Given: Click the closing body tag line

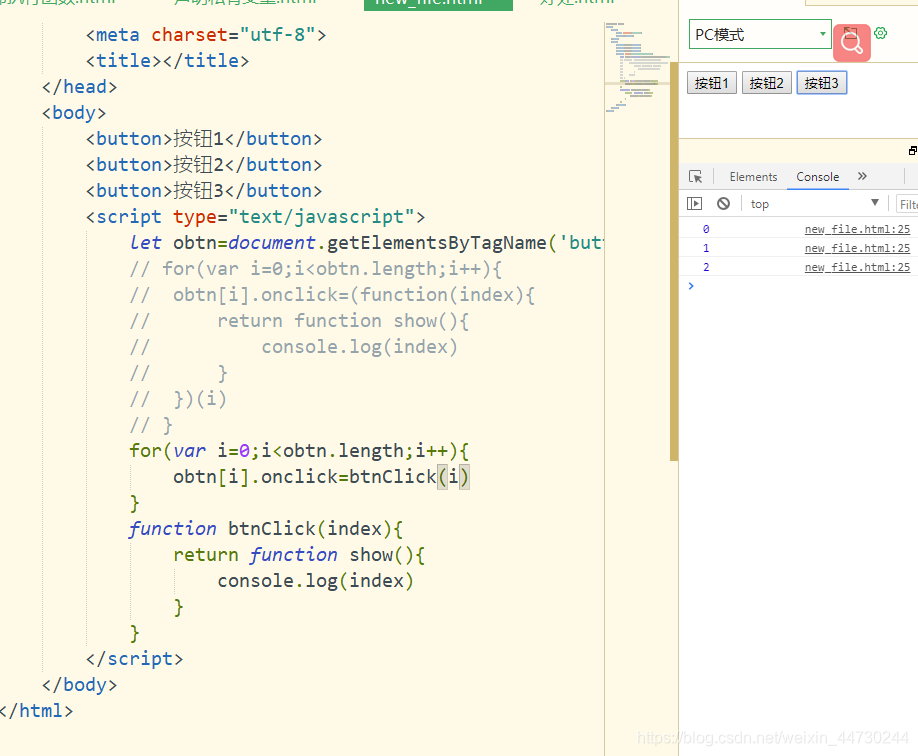Looking at the screenshot, I should 80,685.
